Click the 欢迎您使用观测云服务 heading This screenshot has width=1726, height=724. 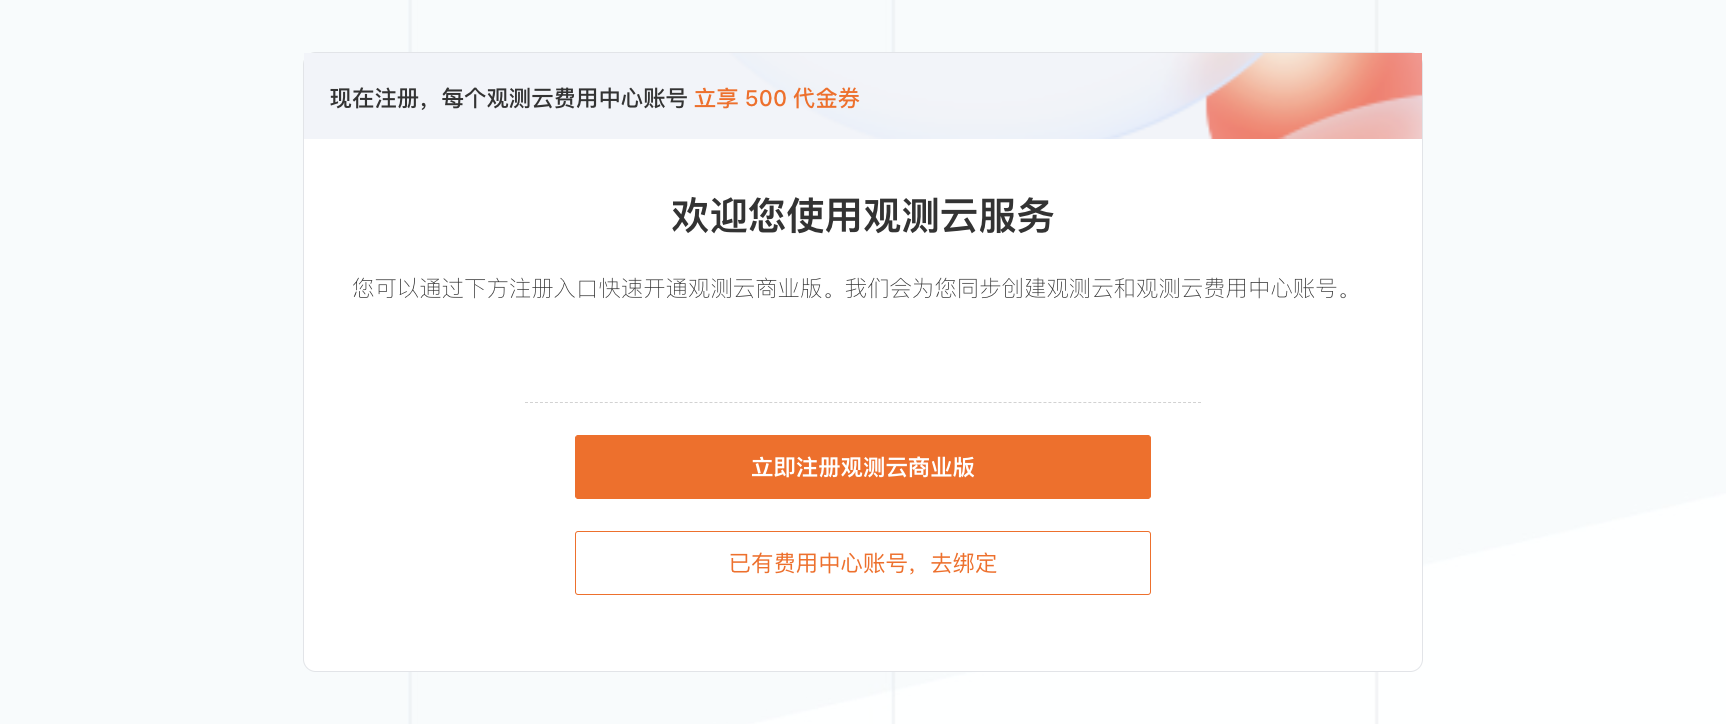click(862, 216)
